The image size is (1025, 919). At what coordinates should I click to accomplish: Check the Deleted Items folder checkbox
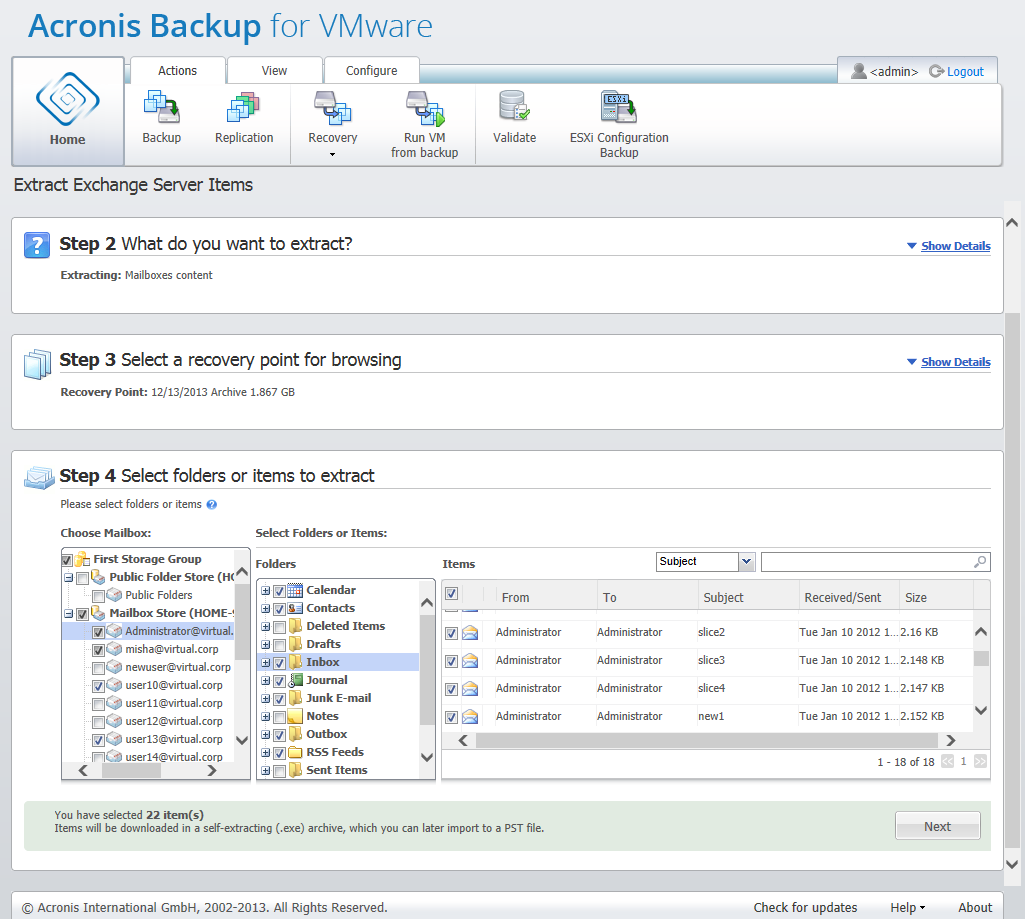tap(279, 627)
